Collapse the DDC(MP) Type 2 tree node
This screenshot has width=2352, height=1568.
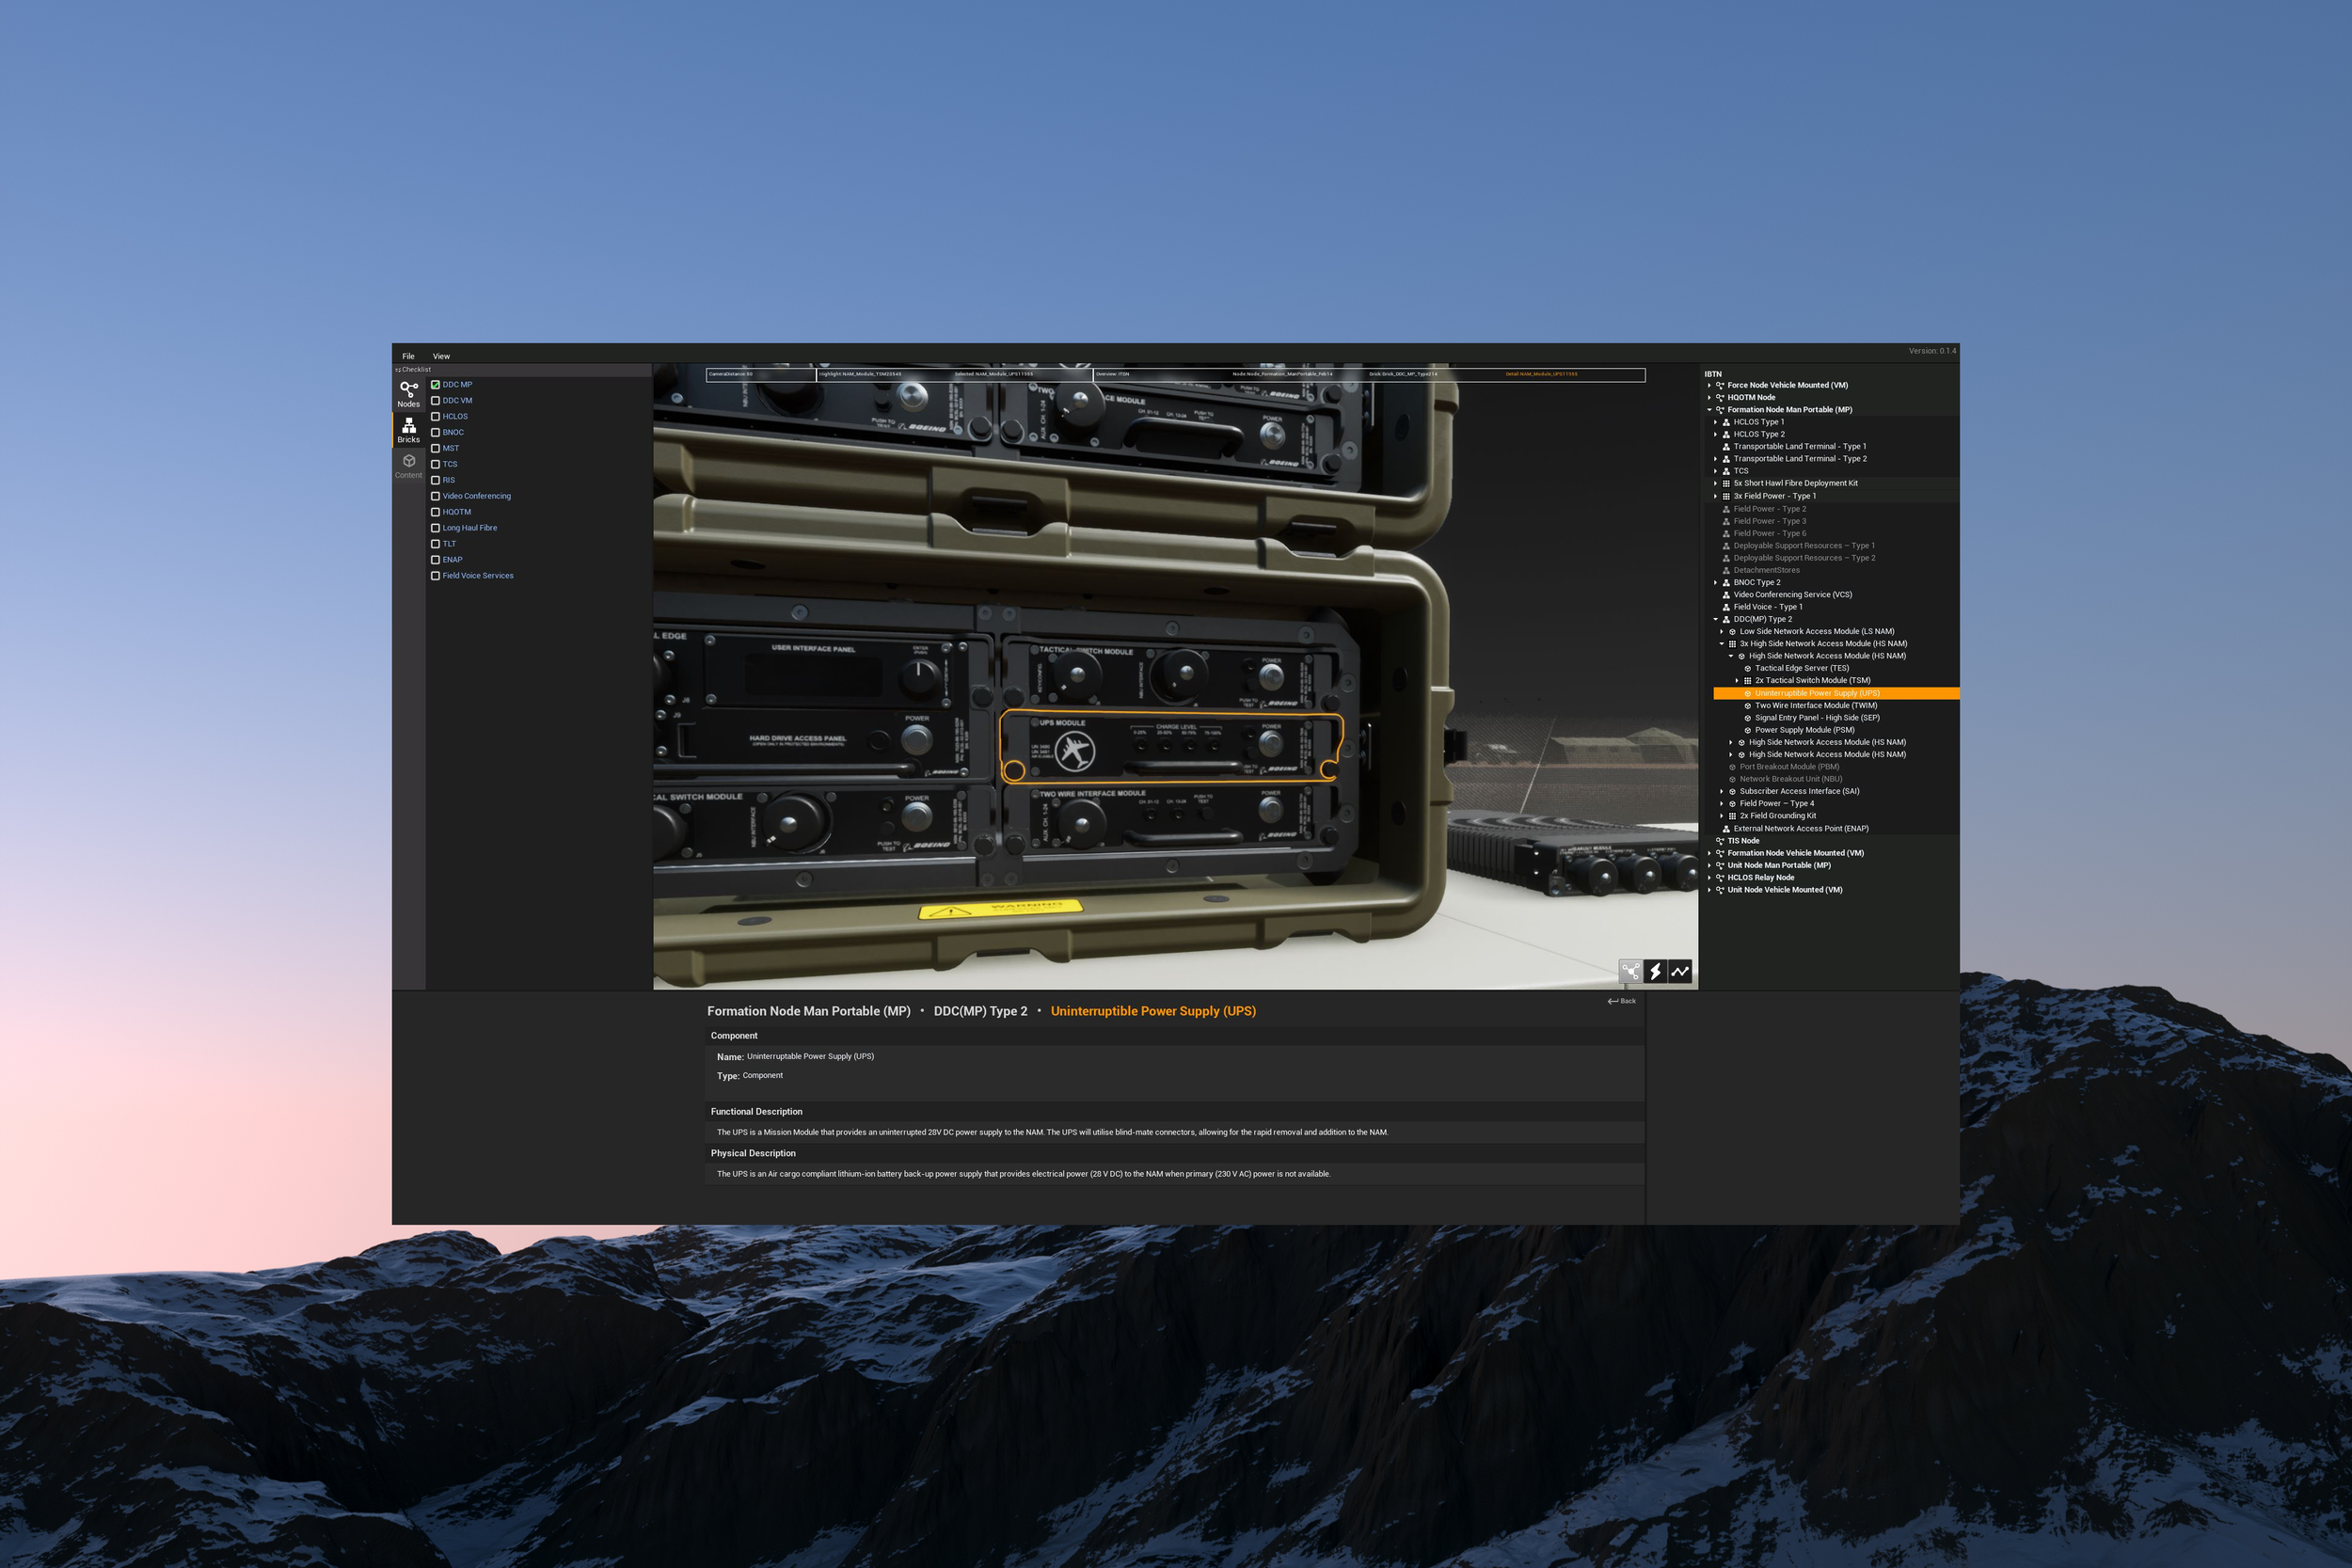(x=1715, y=619)
